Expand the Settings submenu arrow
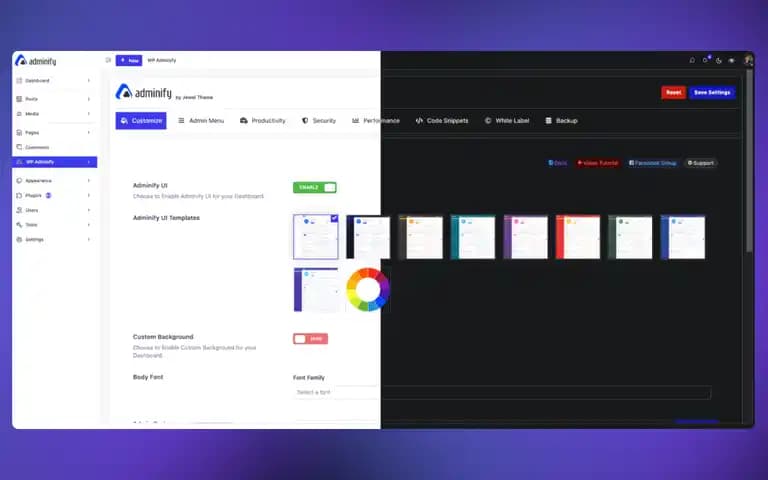Screen dimensions: 768x480 tap(89, 240)
